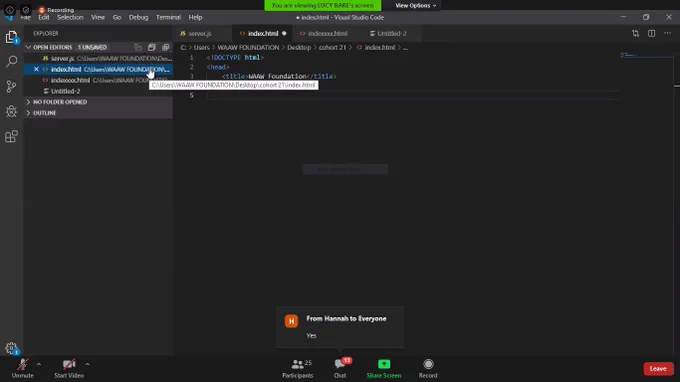Click the WAAW Foundation title text on line 3
The image size is (680, 382).
(278, 76)
